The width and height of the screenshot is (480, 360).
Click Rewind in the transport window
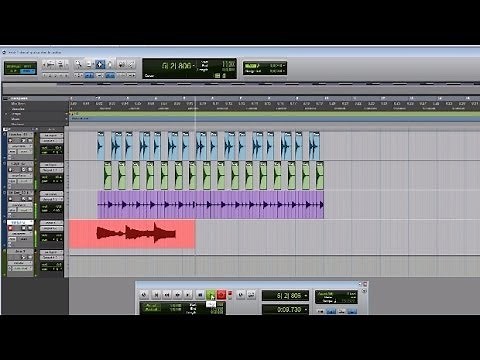167,295
